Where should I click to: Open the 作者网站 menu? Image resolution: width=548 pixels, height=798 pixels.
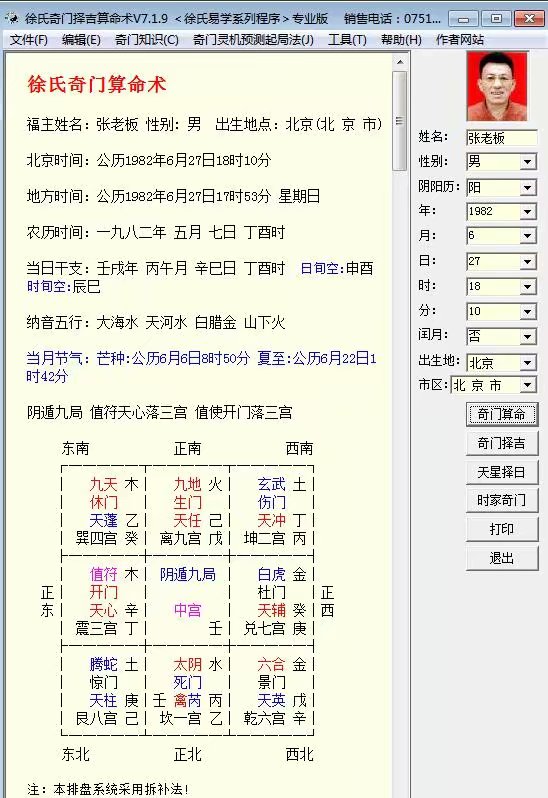tap(459, 40)
